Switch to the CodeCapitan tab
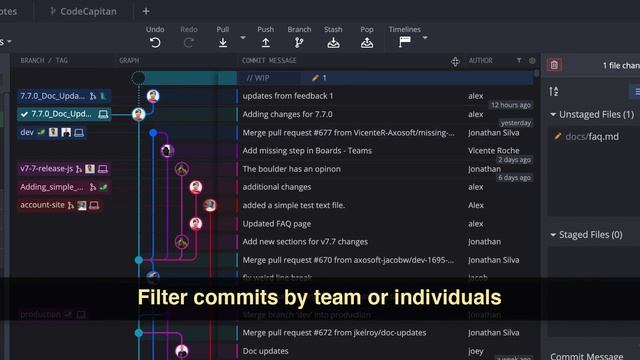The image size is (640, 360). point(84,11)
